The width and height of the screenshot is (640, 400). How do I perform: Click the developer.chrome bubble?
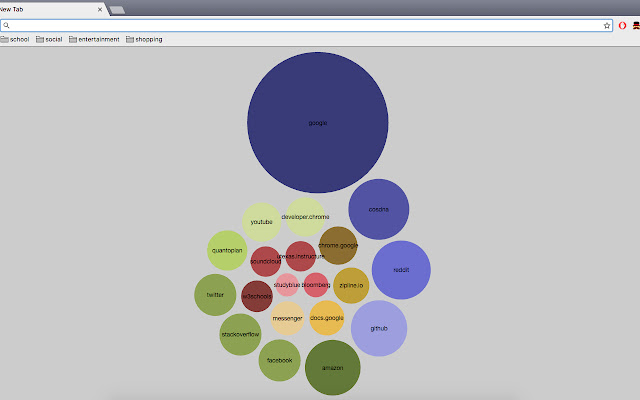305,217
